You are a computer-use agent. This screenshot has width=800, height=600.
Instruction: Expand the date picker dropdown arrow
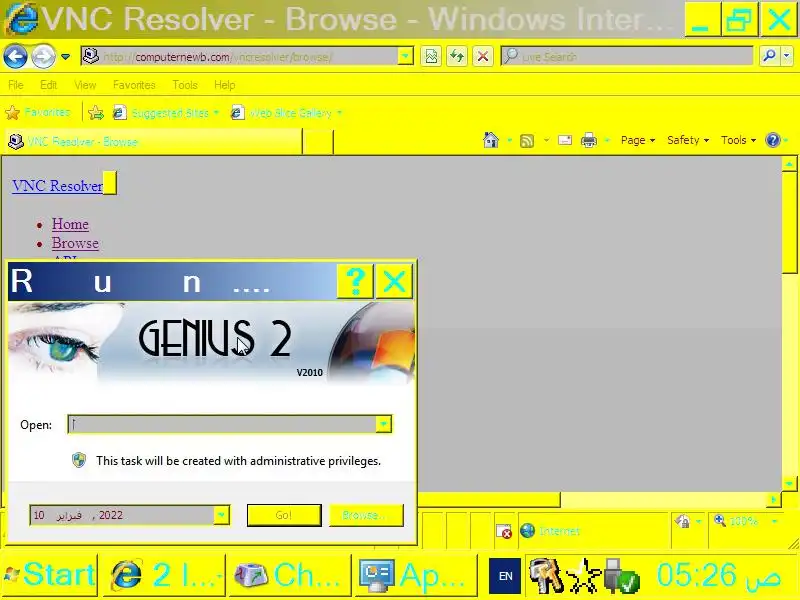(x=221, y=515)
